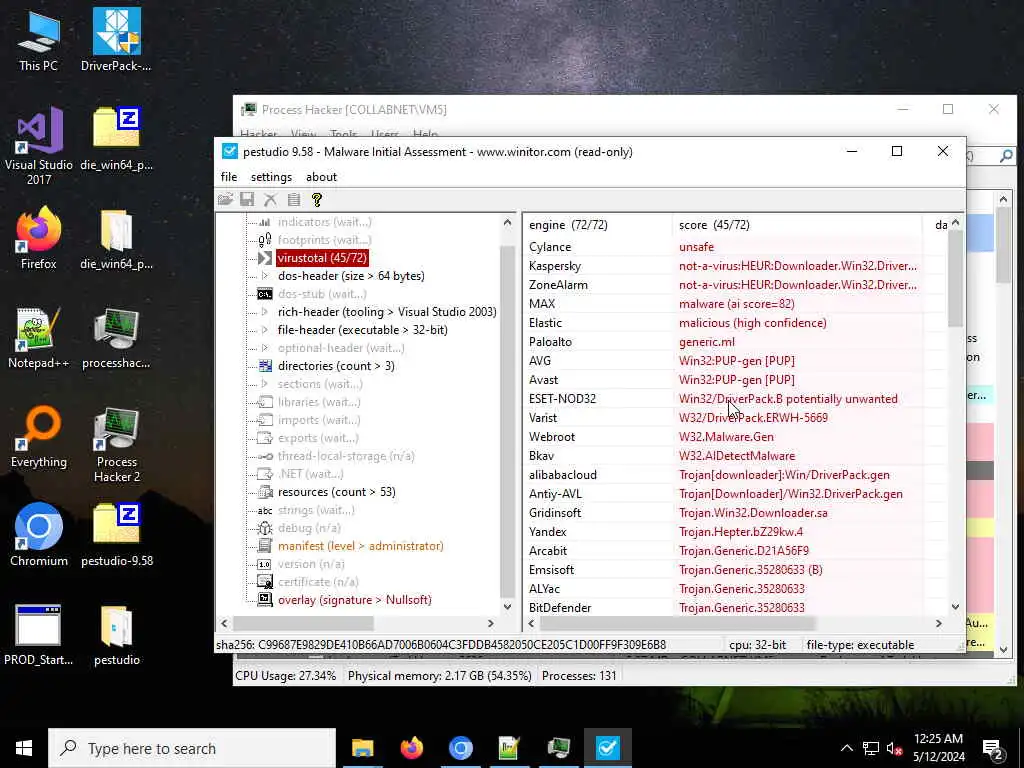Select the Visual Studio 2017 desktop icon

click(x=39, y=145)
